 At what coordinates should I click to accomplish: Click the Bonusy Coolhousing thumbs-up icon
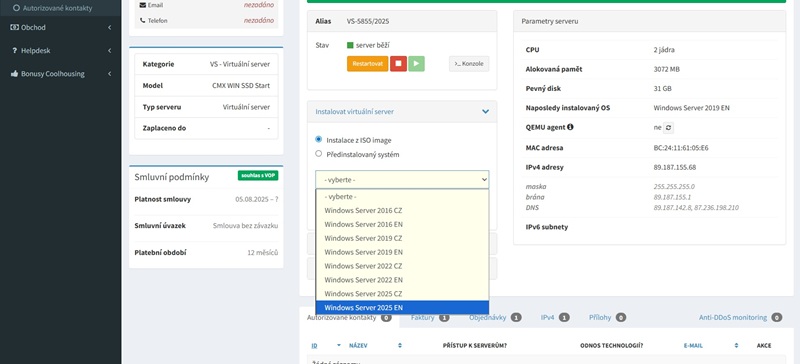pos(14,74)
